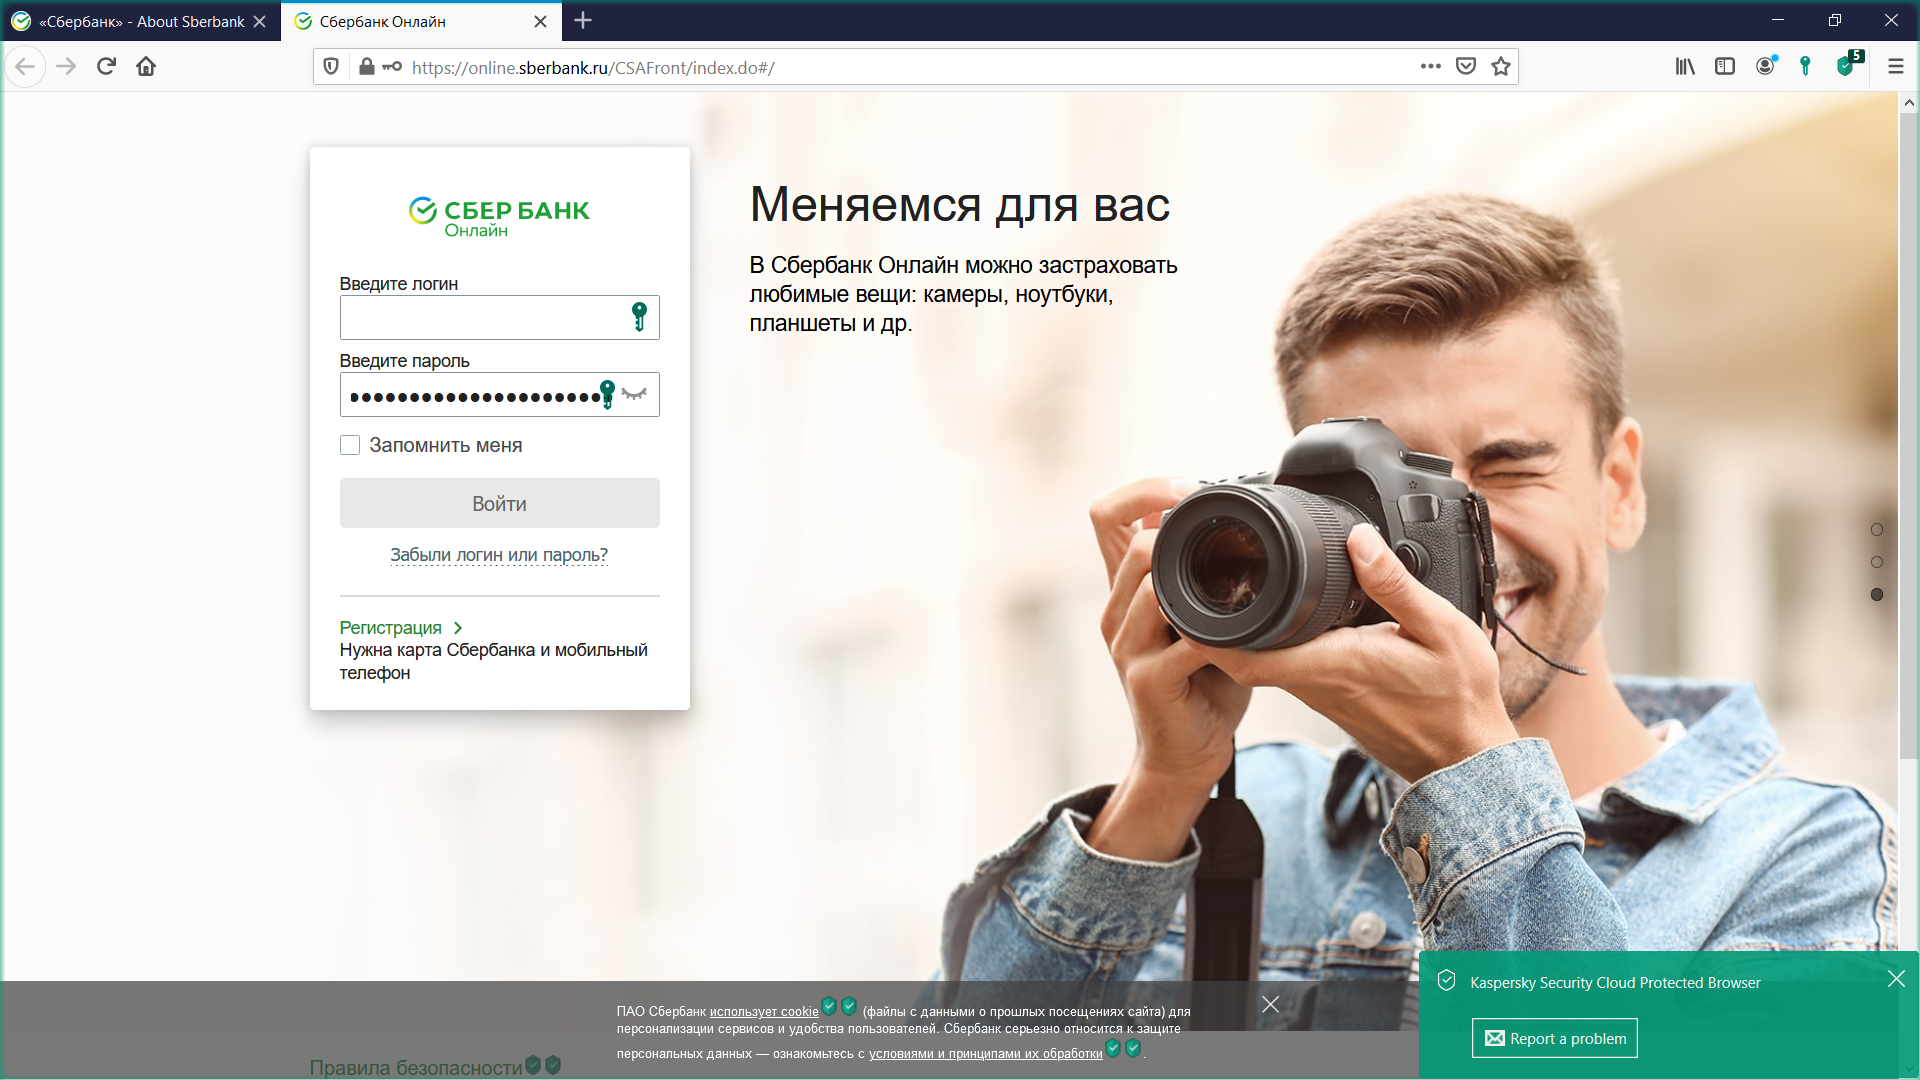Image resolution: width=1920 pixels, height=1080 pixels.
Task: Toggle password visibility eye icon
Action: [634, 394]
